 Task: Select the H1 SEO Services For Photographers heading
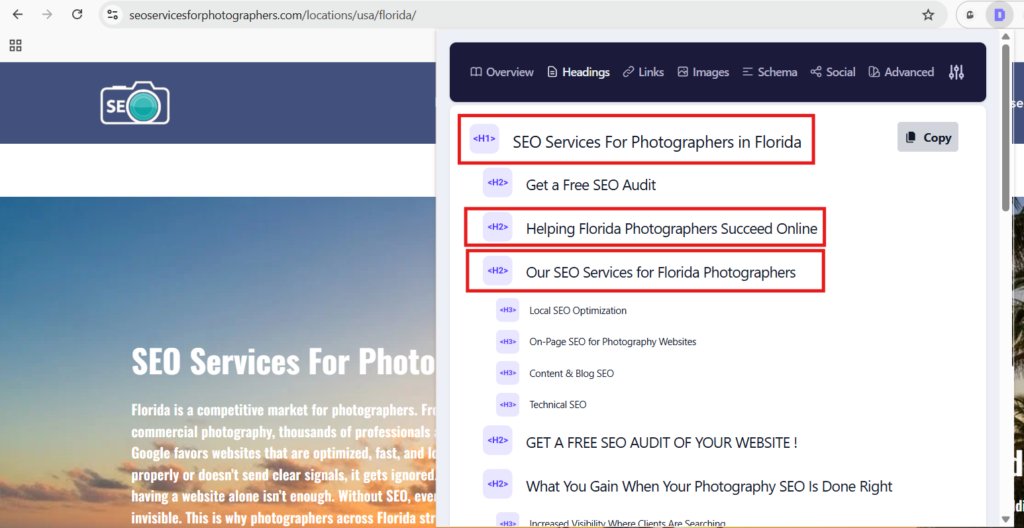coord(656,142)
